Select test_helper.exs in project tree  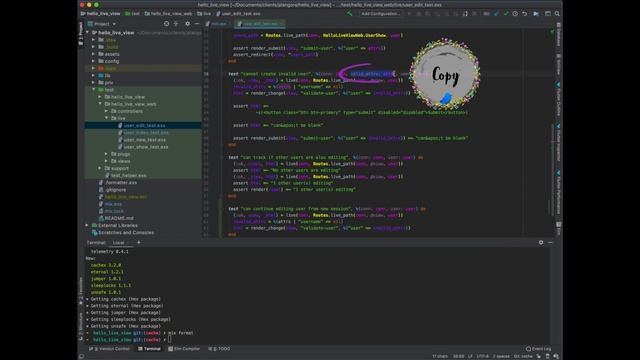(129, 176)
